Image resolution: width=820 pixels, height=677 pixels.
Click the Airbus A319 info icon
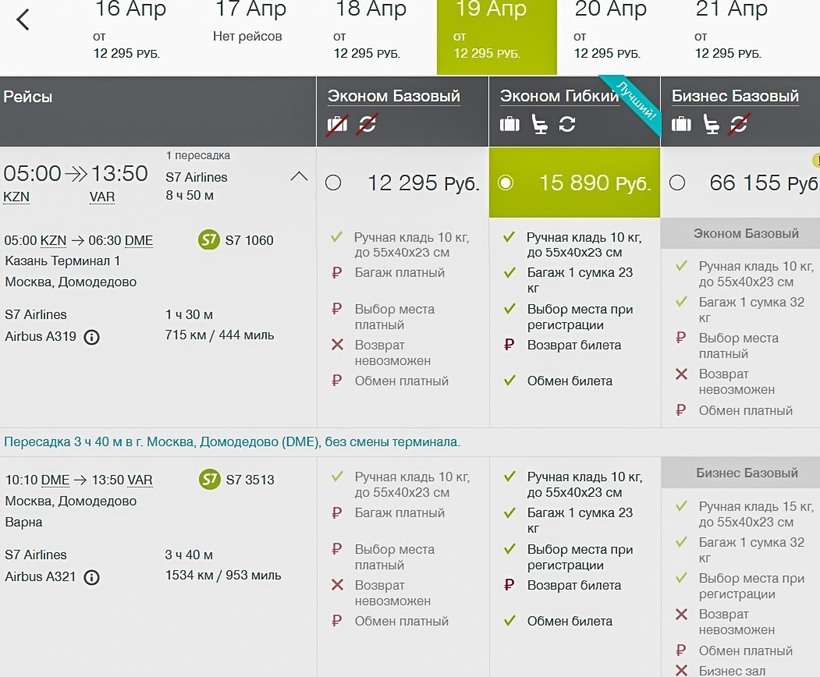point(92,338)
